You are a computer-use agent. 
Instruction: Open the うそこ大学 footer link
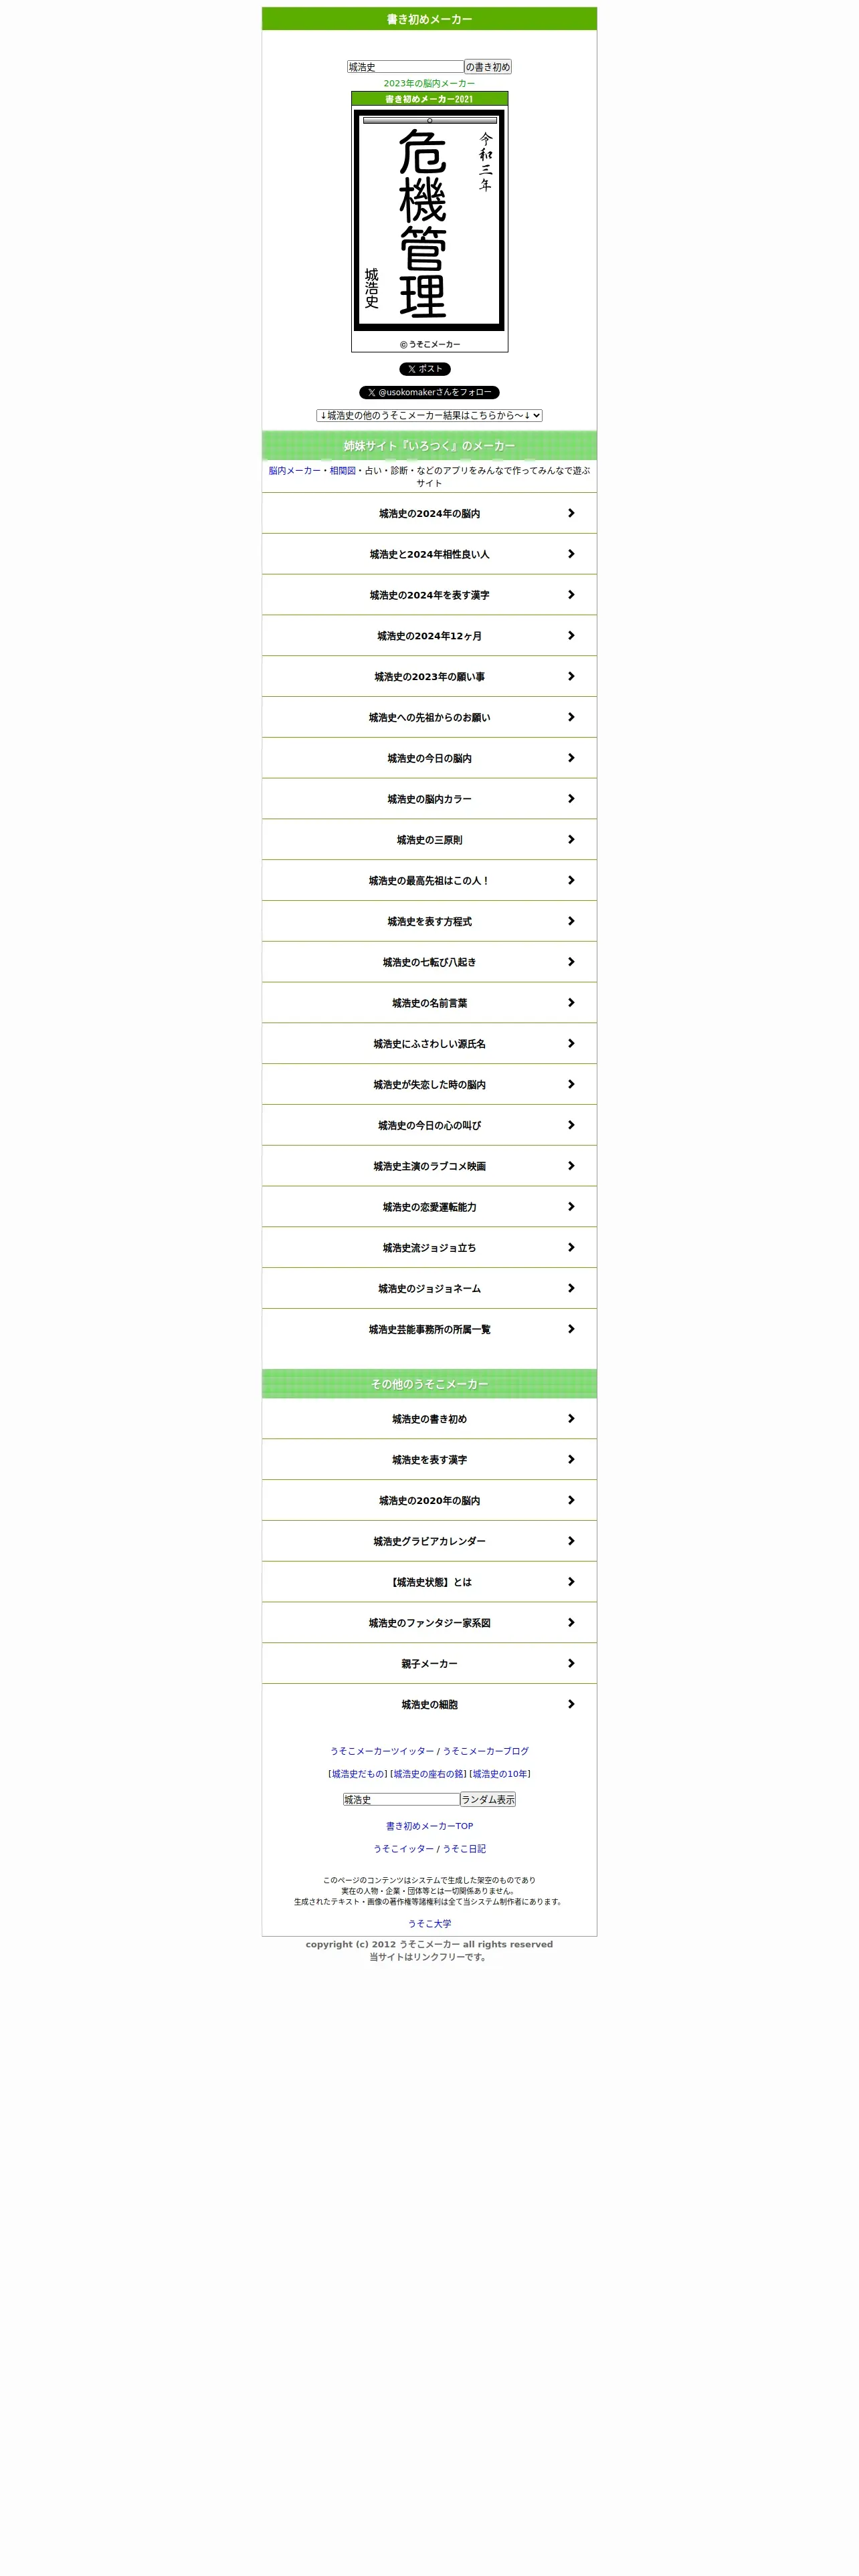point(429,1923)
